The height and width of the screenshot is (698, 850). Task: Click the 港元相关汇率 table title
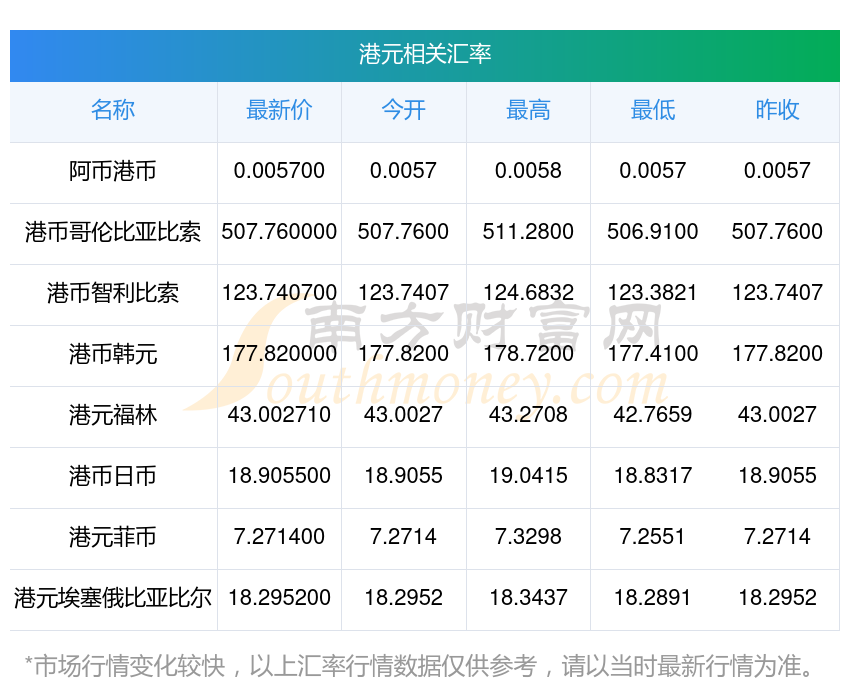(424, 55)
